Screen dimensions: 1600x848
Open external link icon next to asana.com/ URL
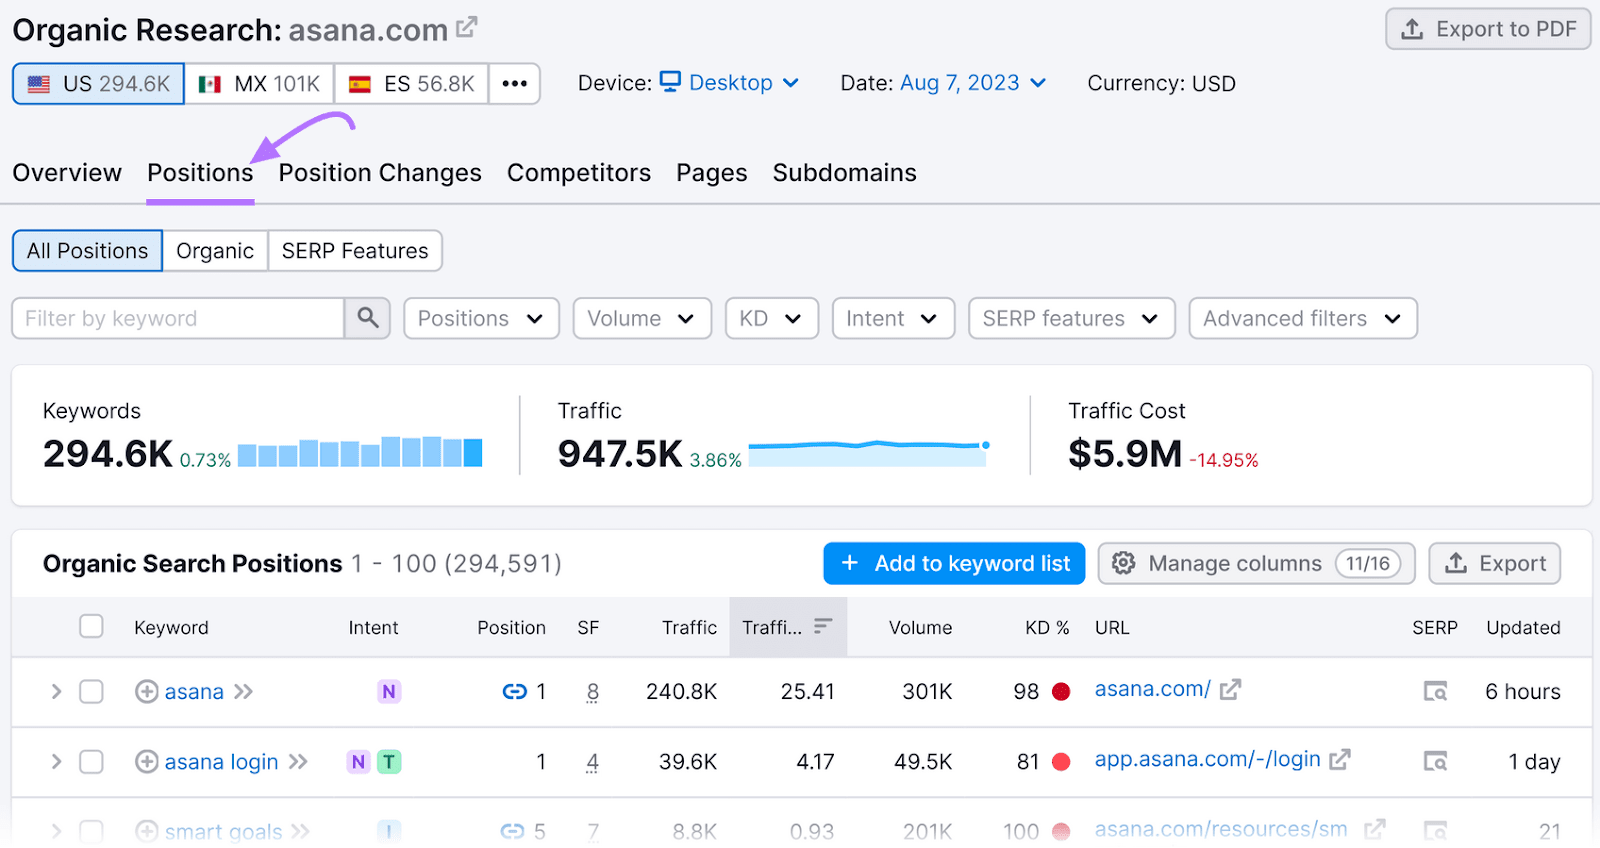click(x=1230, y=689)
